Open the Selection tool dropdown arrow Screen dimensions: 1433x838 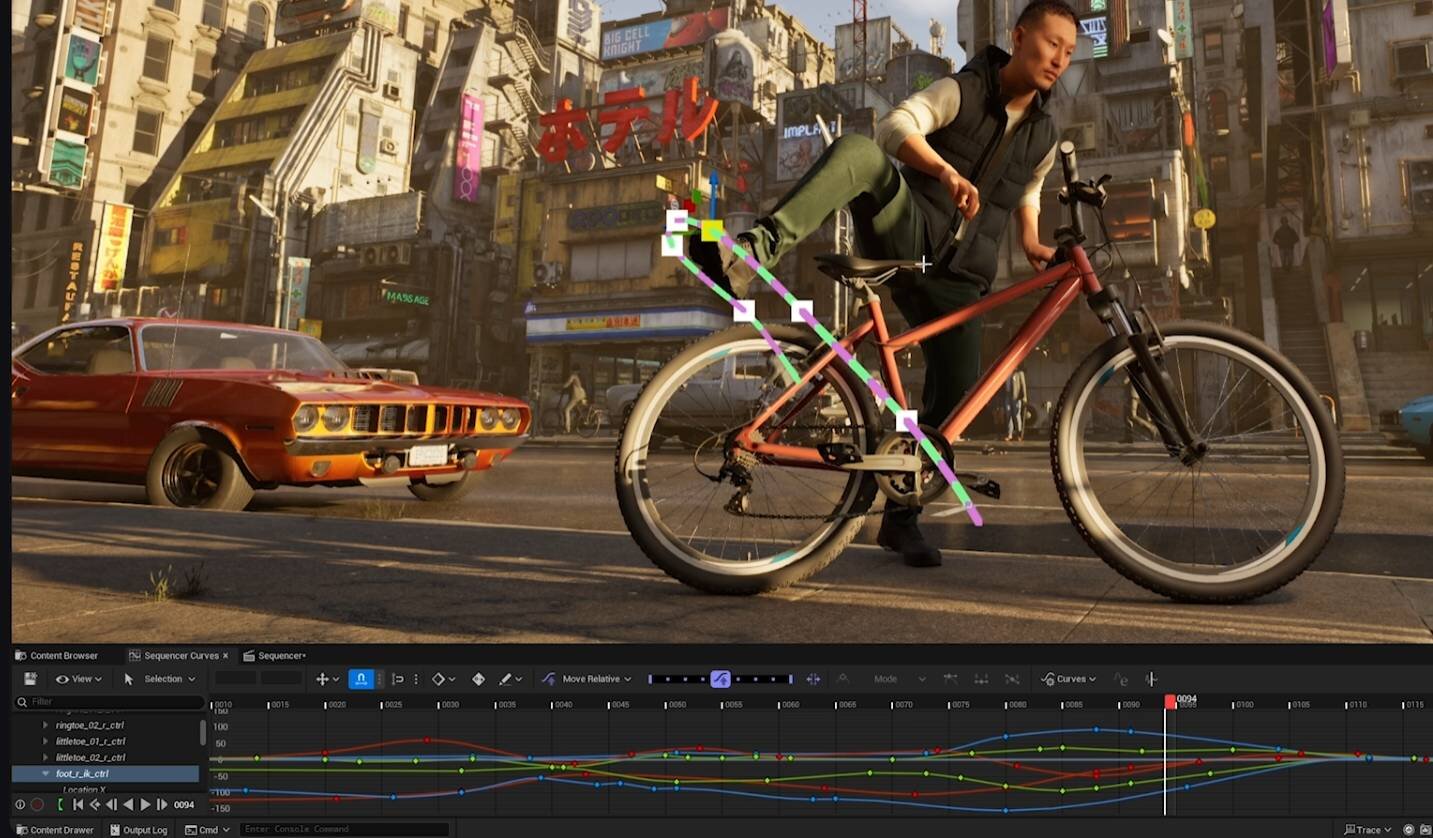[191, 679]
